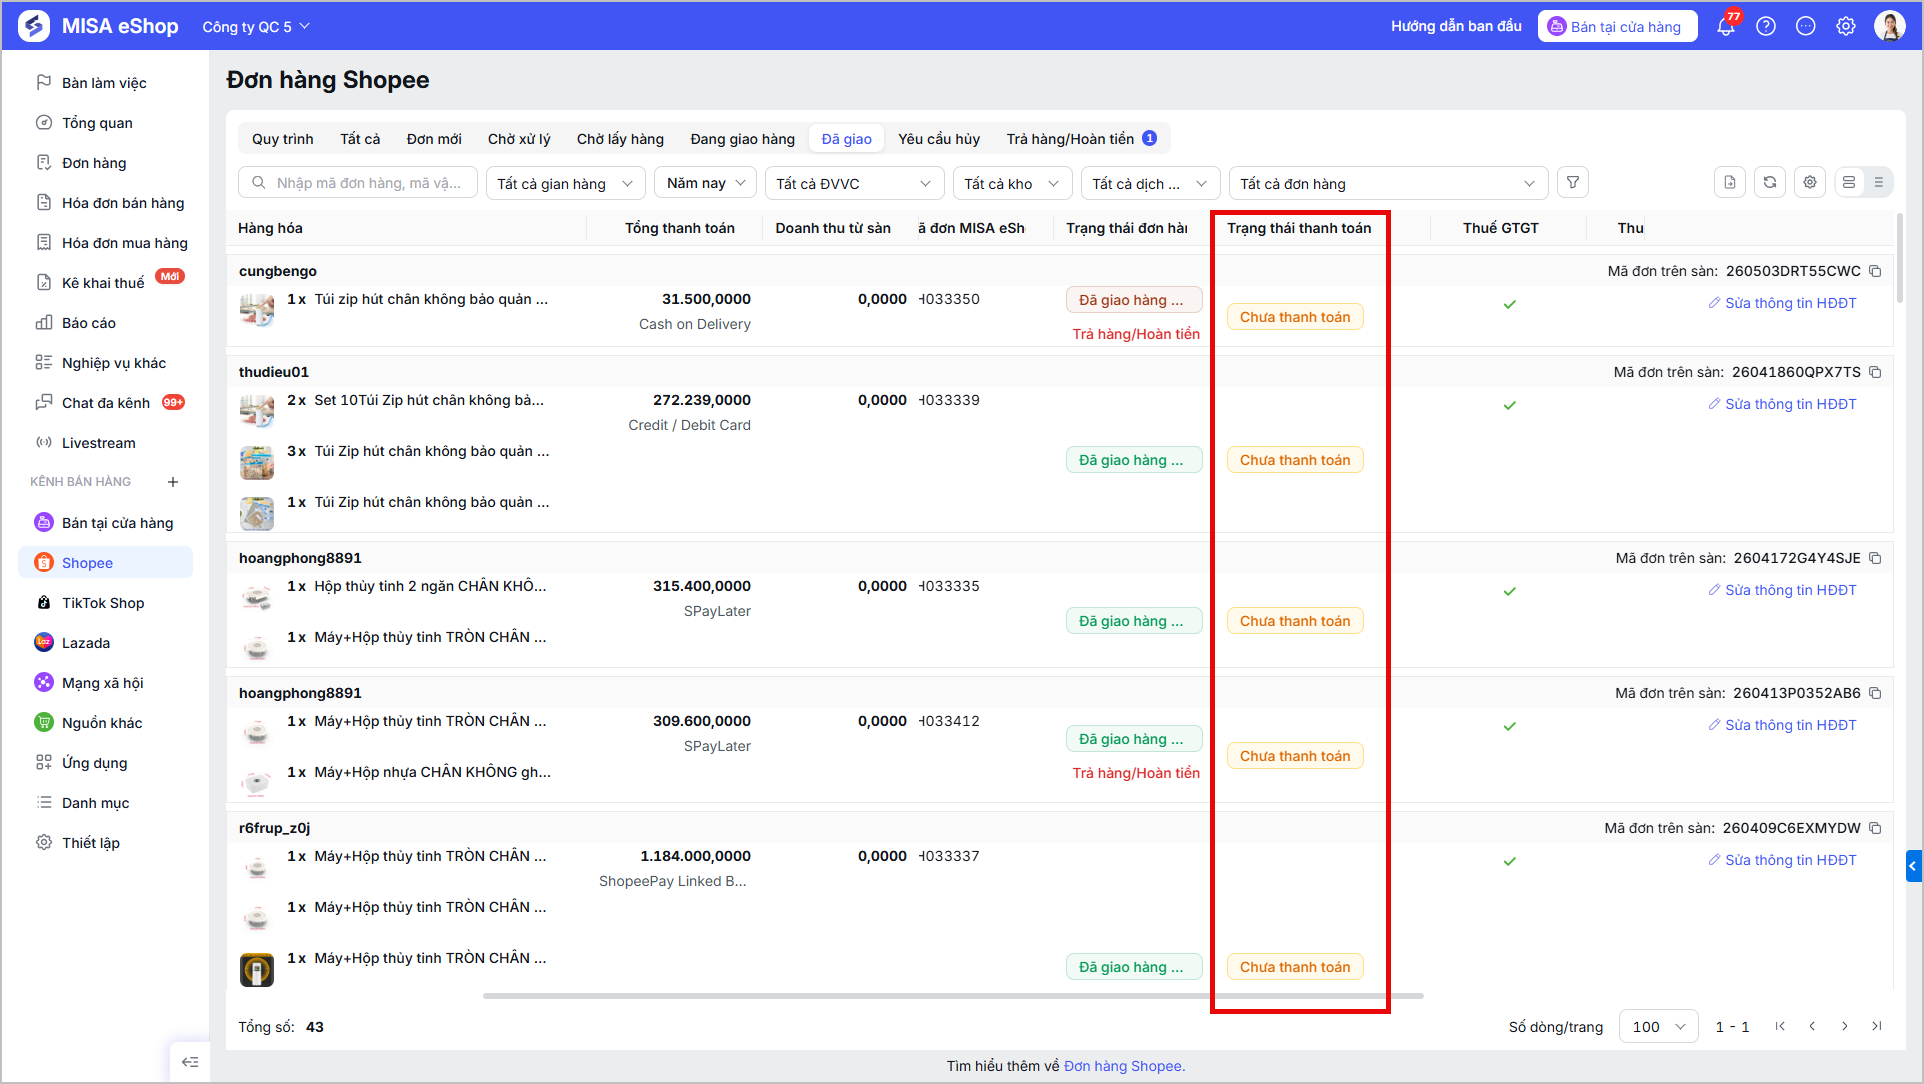Collapse the left sidebar menu
The height and width of the screenshot is (1084, 1924).
click(x=190, y=1062)
